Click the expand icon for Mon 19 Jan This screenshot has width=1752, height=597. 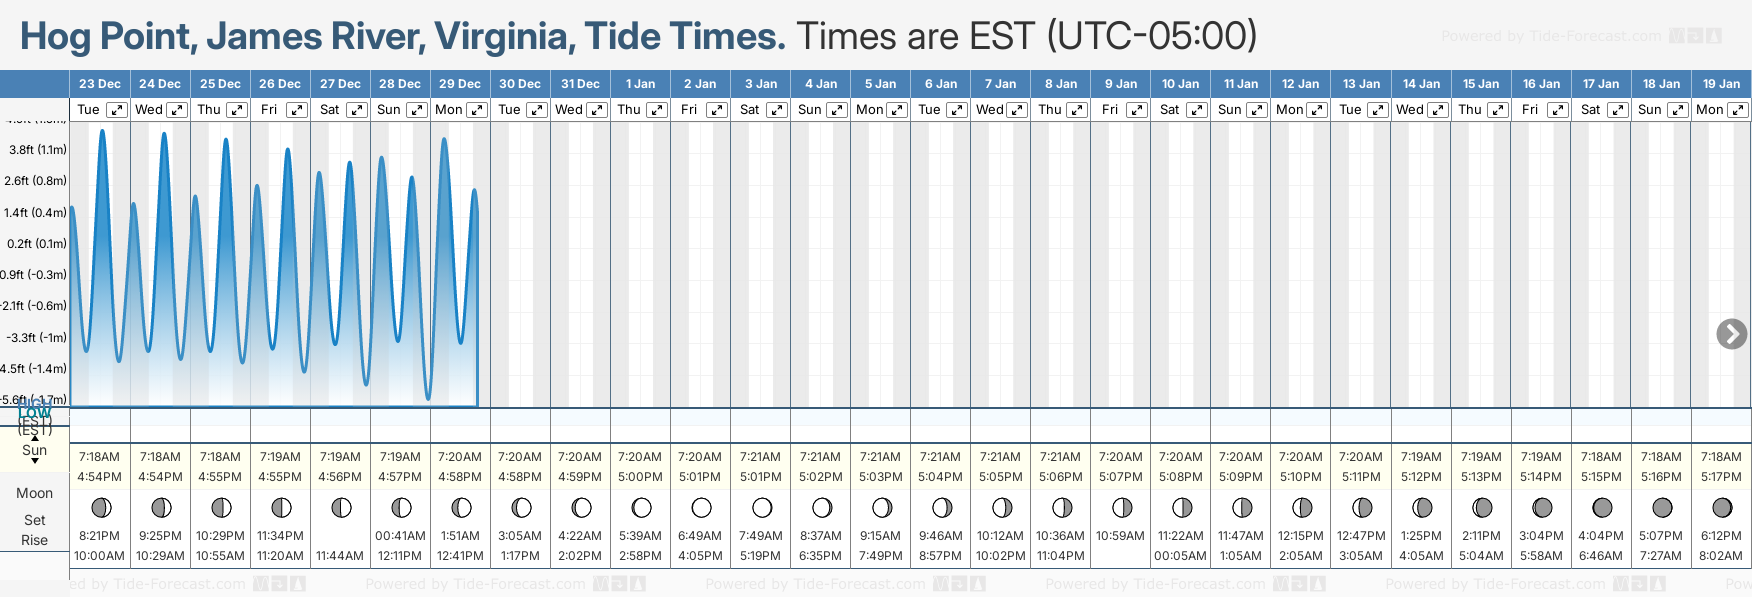coord(1738,110)
